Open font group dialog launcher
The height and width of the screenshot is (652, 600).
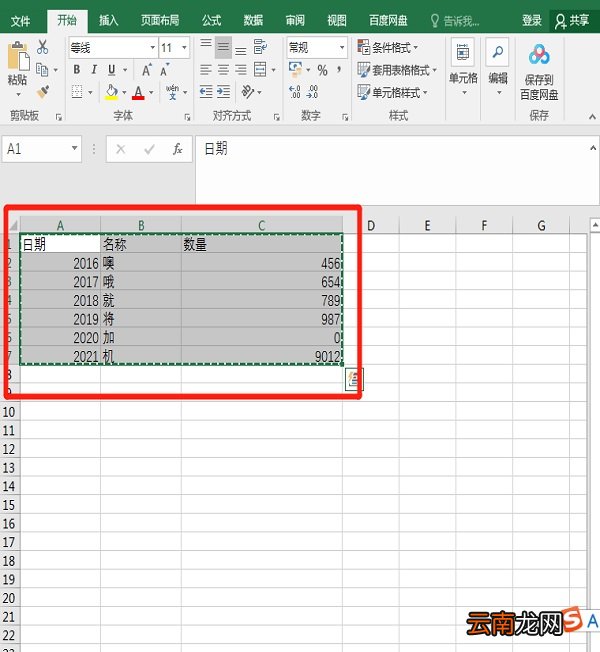(187, 117)
